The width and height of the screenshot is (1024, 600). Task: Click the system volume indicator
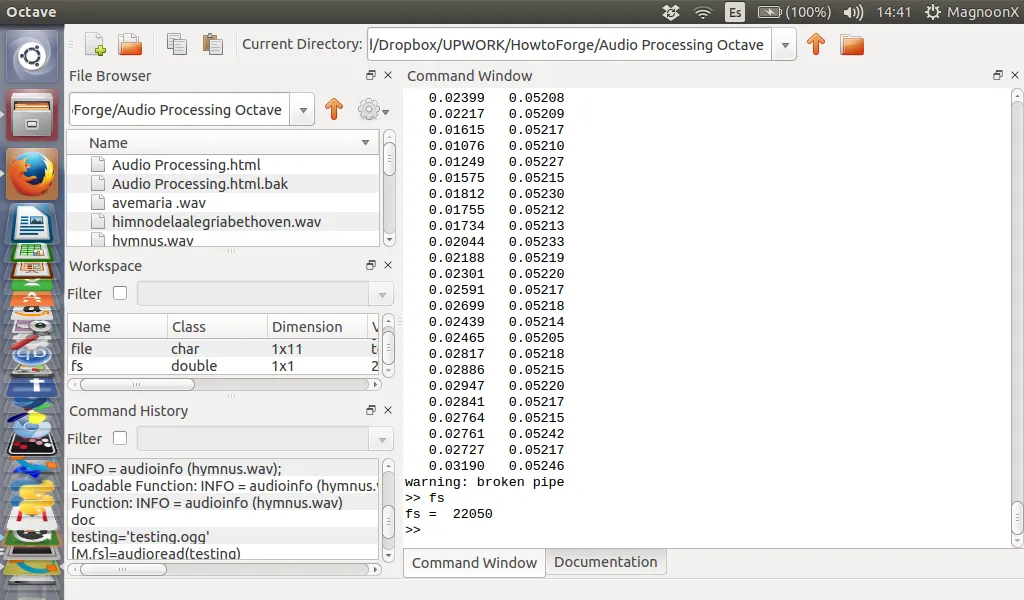pos(853,12)
